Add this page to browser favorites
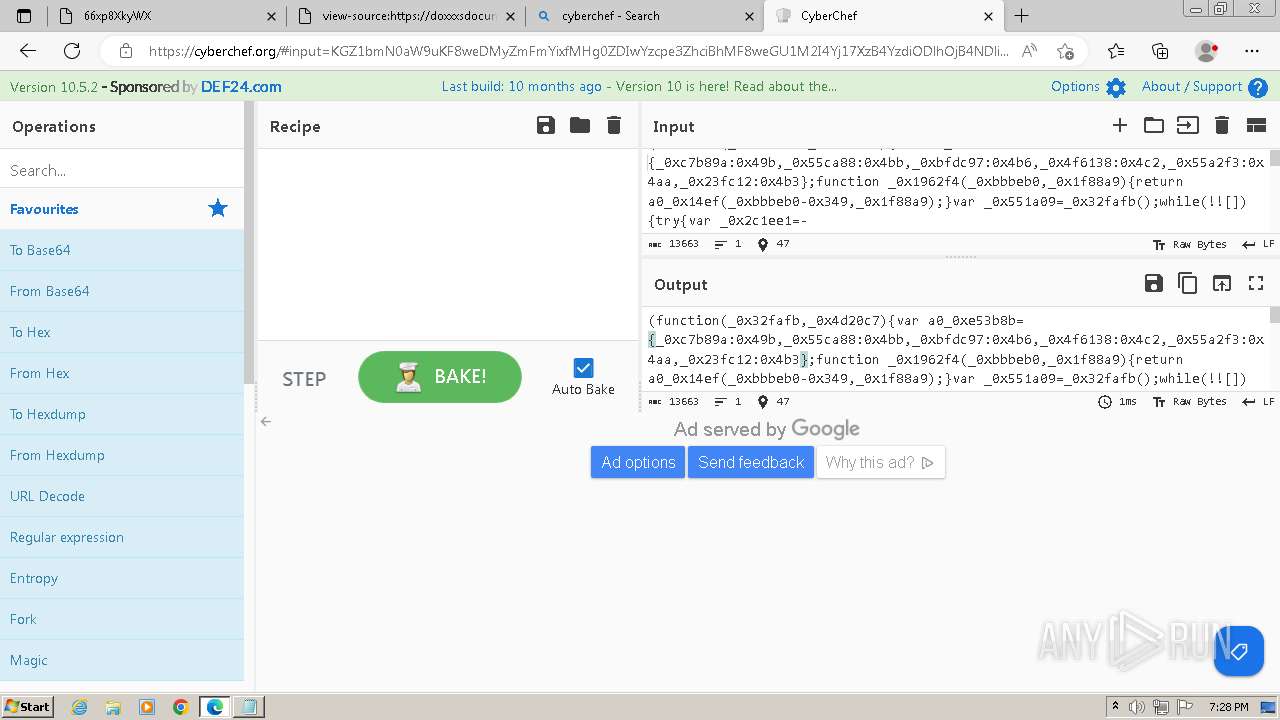This screenshot has height=720, width=1280. click(1065, 51)
